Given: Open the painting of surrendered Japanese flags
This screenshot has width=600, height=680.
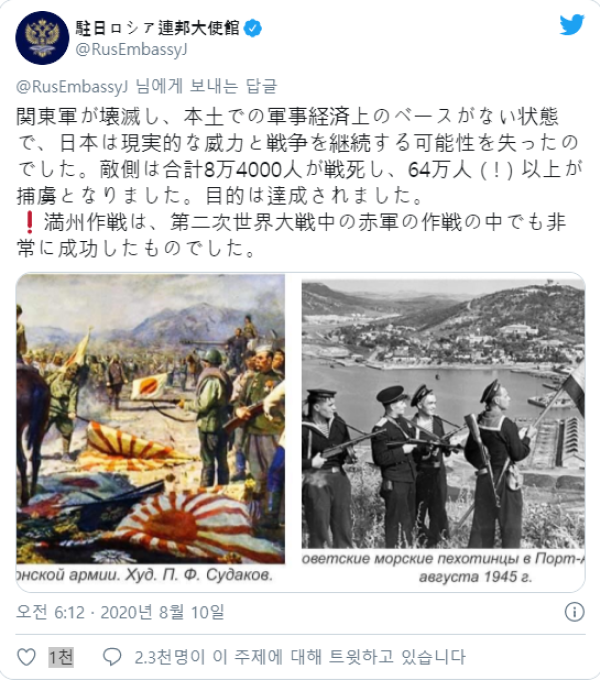Looking at the screenshot, I should pyautogui.click(x=150, y=418).
